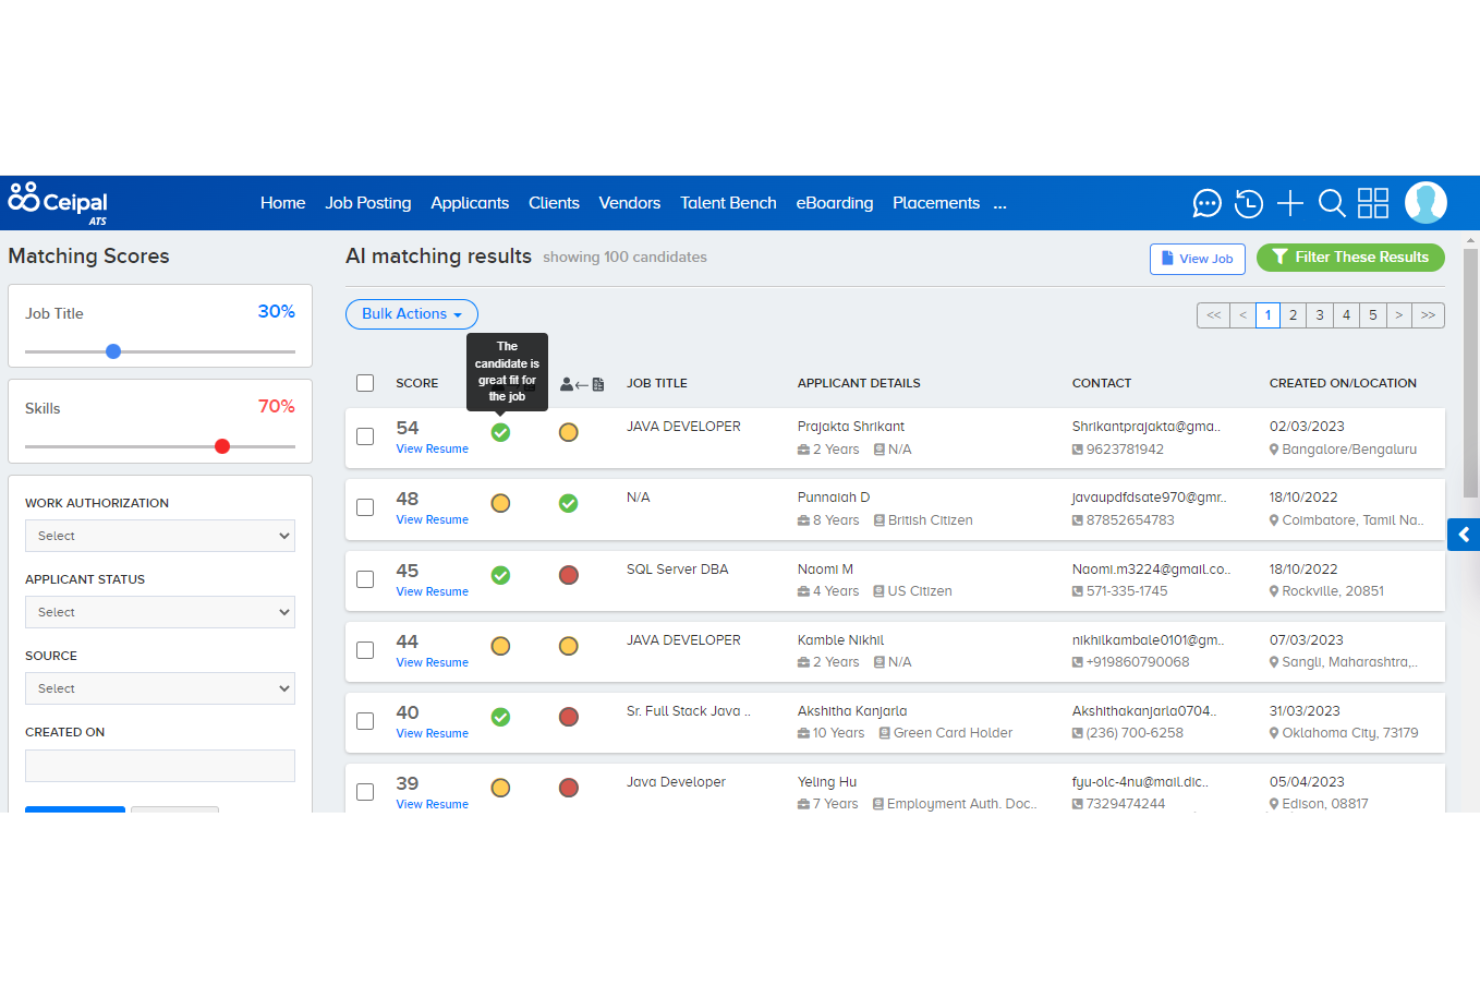Open the chat messages icon
Screen dimensions: 1480x987
1207,204
